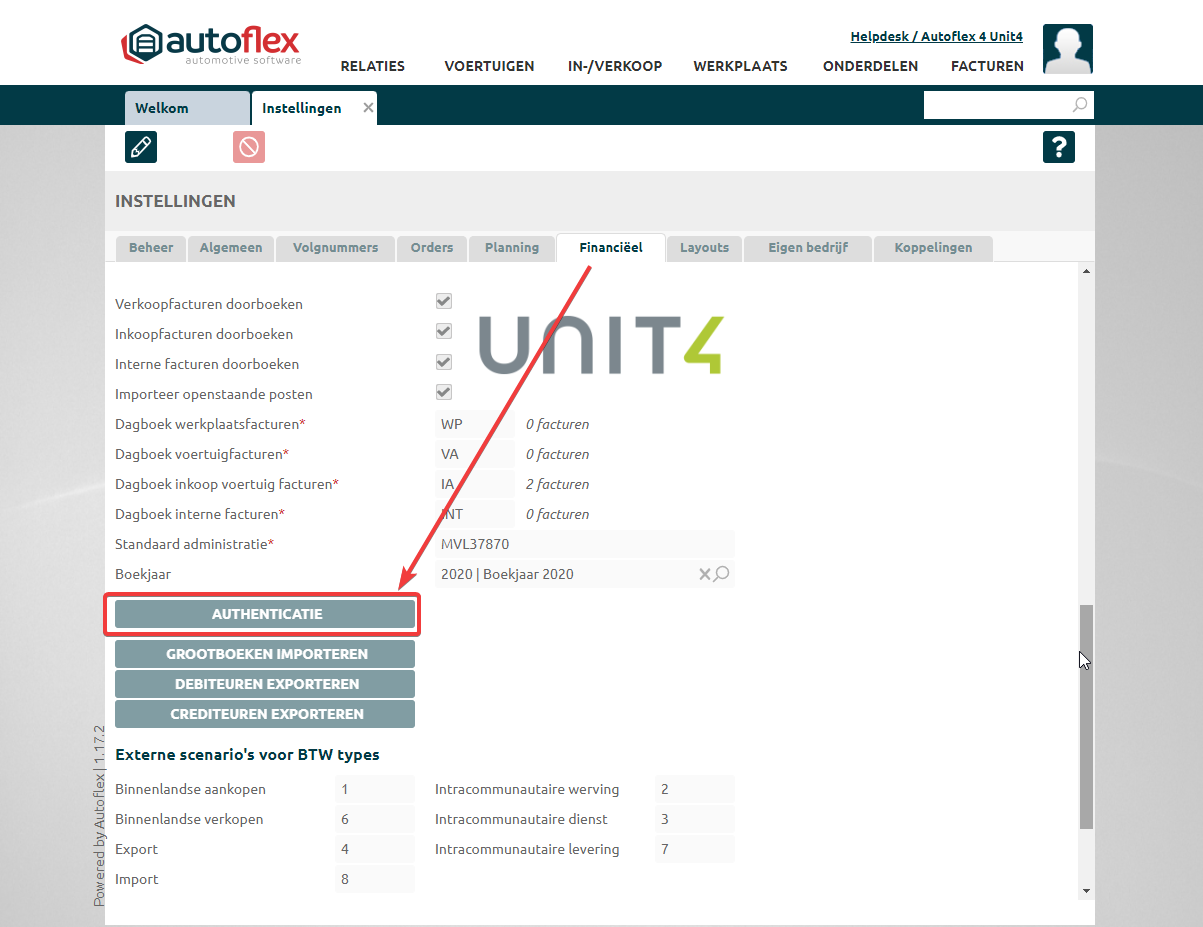Image resolution: width=1203 pixels, height=927 pixels.
Task: Open the Boekjaar lookup magnifier
Action: (722, 574)
